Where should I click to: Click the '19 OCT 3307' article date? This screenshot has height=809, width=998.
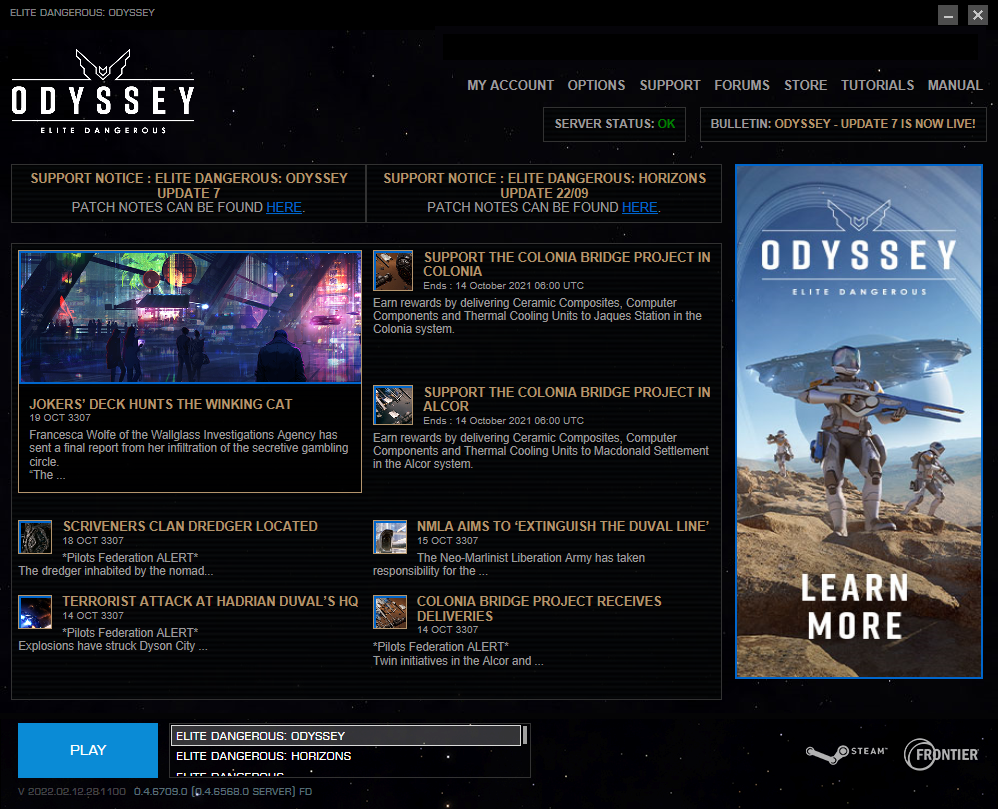[x=60, y=418]
